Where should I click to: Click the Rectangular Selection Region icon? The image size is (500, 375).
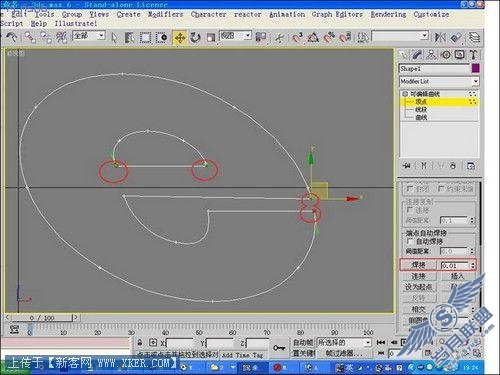coord(145,37)
